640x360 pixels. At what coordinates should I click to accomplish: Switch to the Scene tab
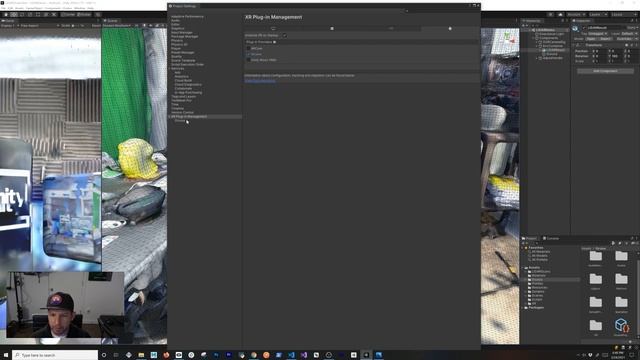[x=111, y=20]
